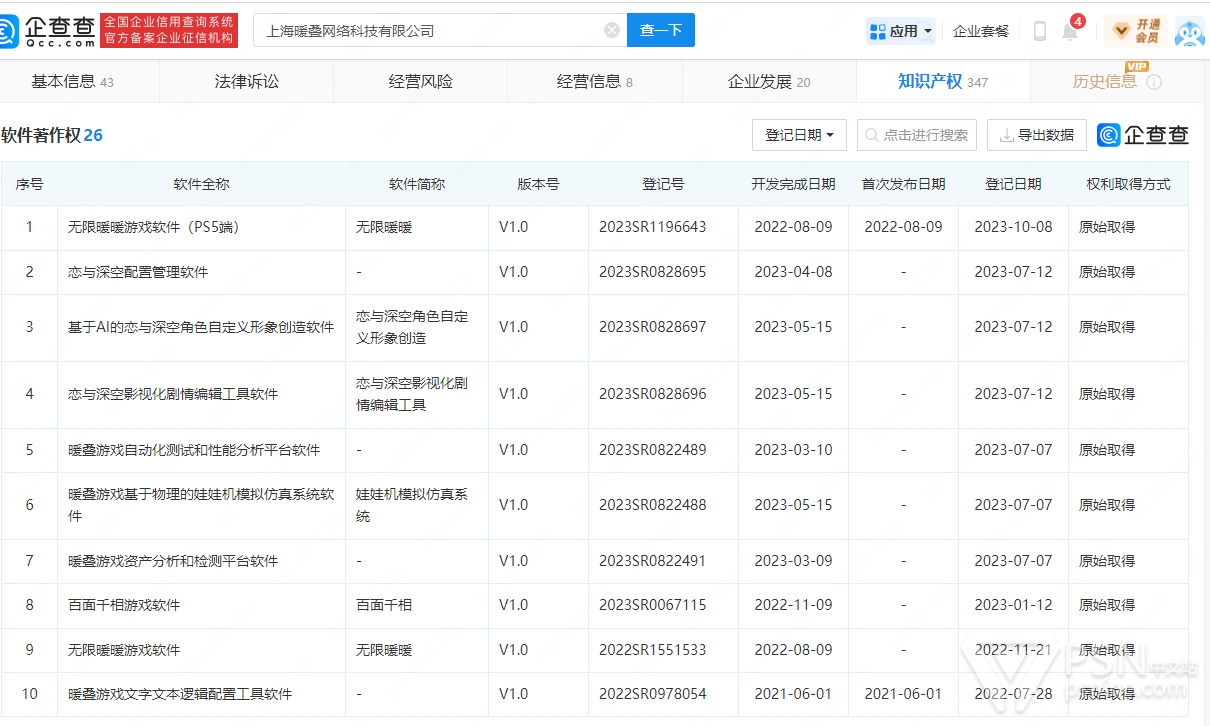Click the 权利取得方式 column header

[x=1129, y=184]
